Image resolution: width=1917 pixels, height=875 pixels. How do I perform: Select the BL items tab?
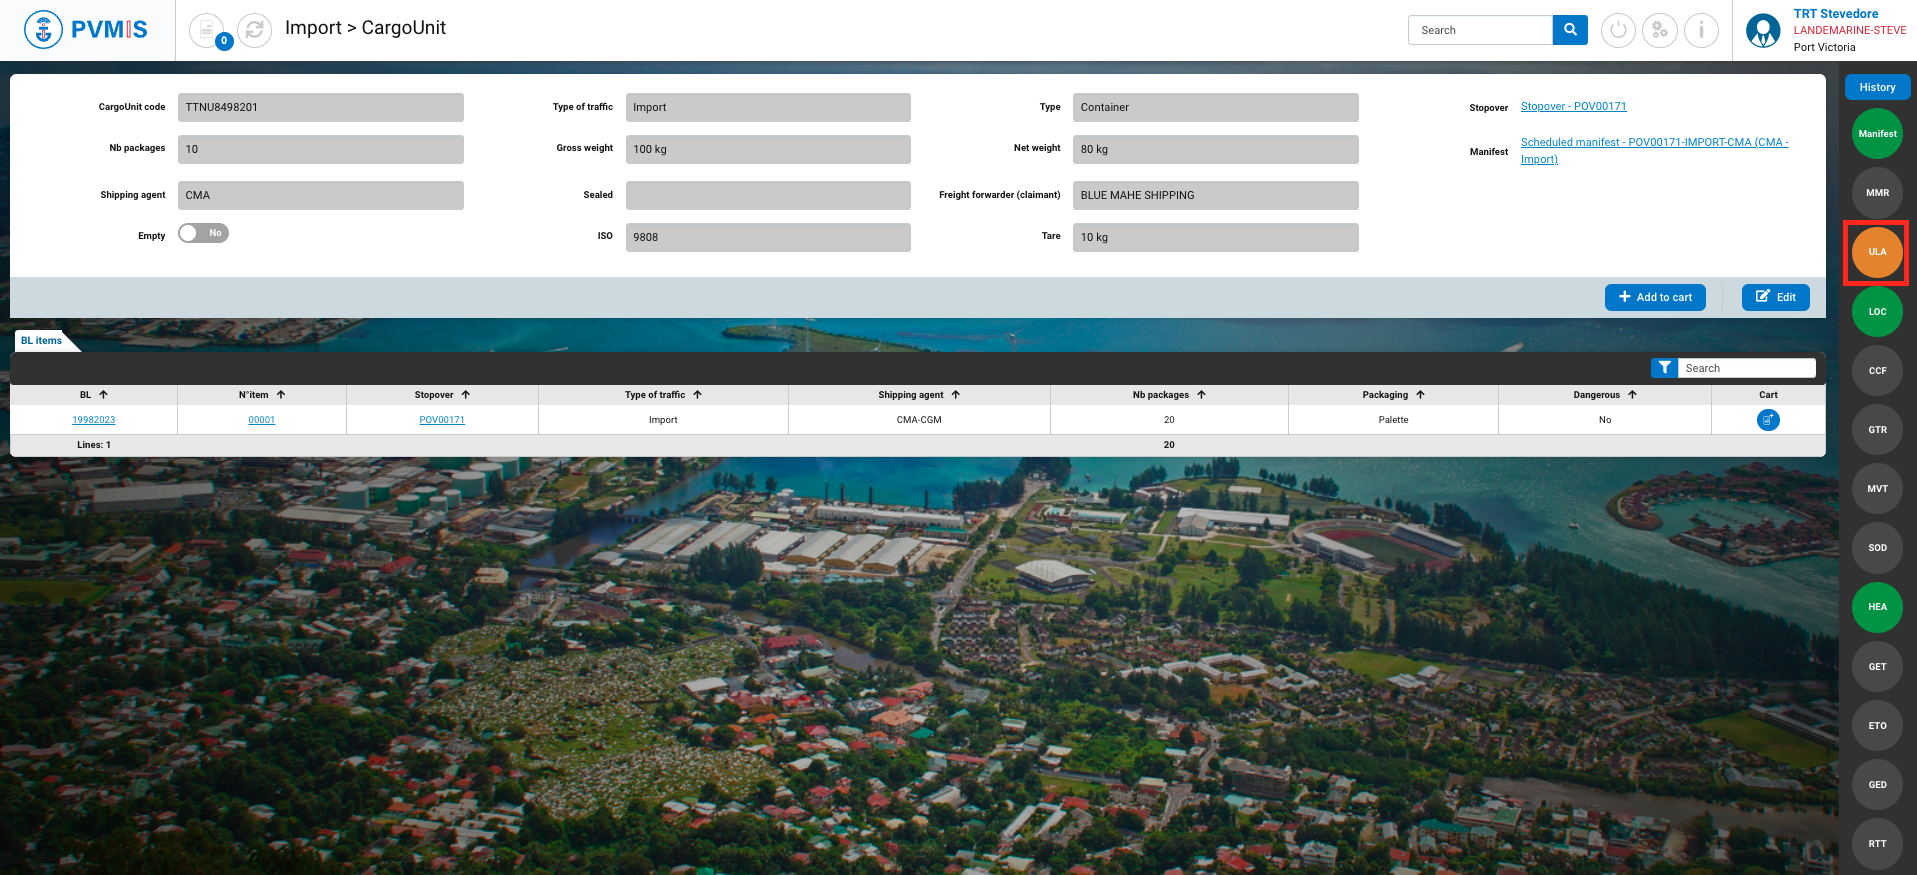point(42,341)
